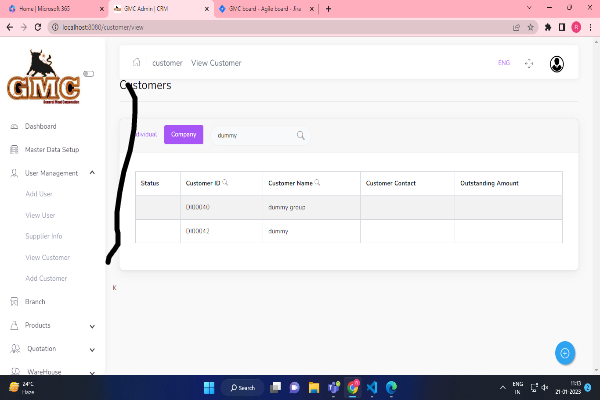
Task: Select the Individual filter tab
Action: point(146,134)
